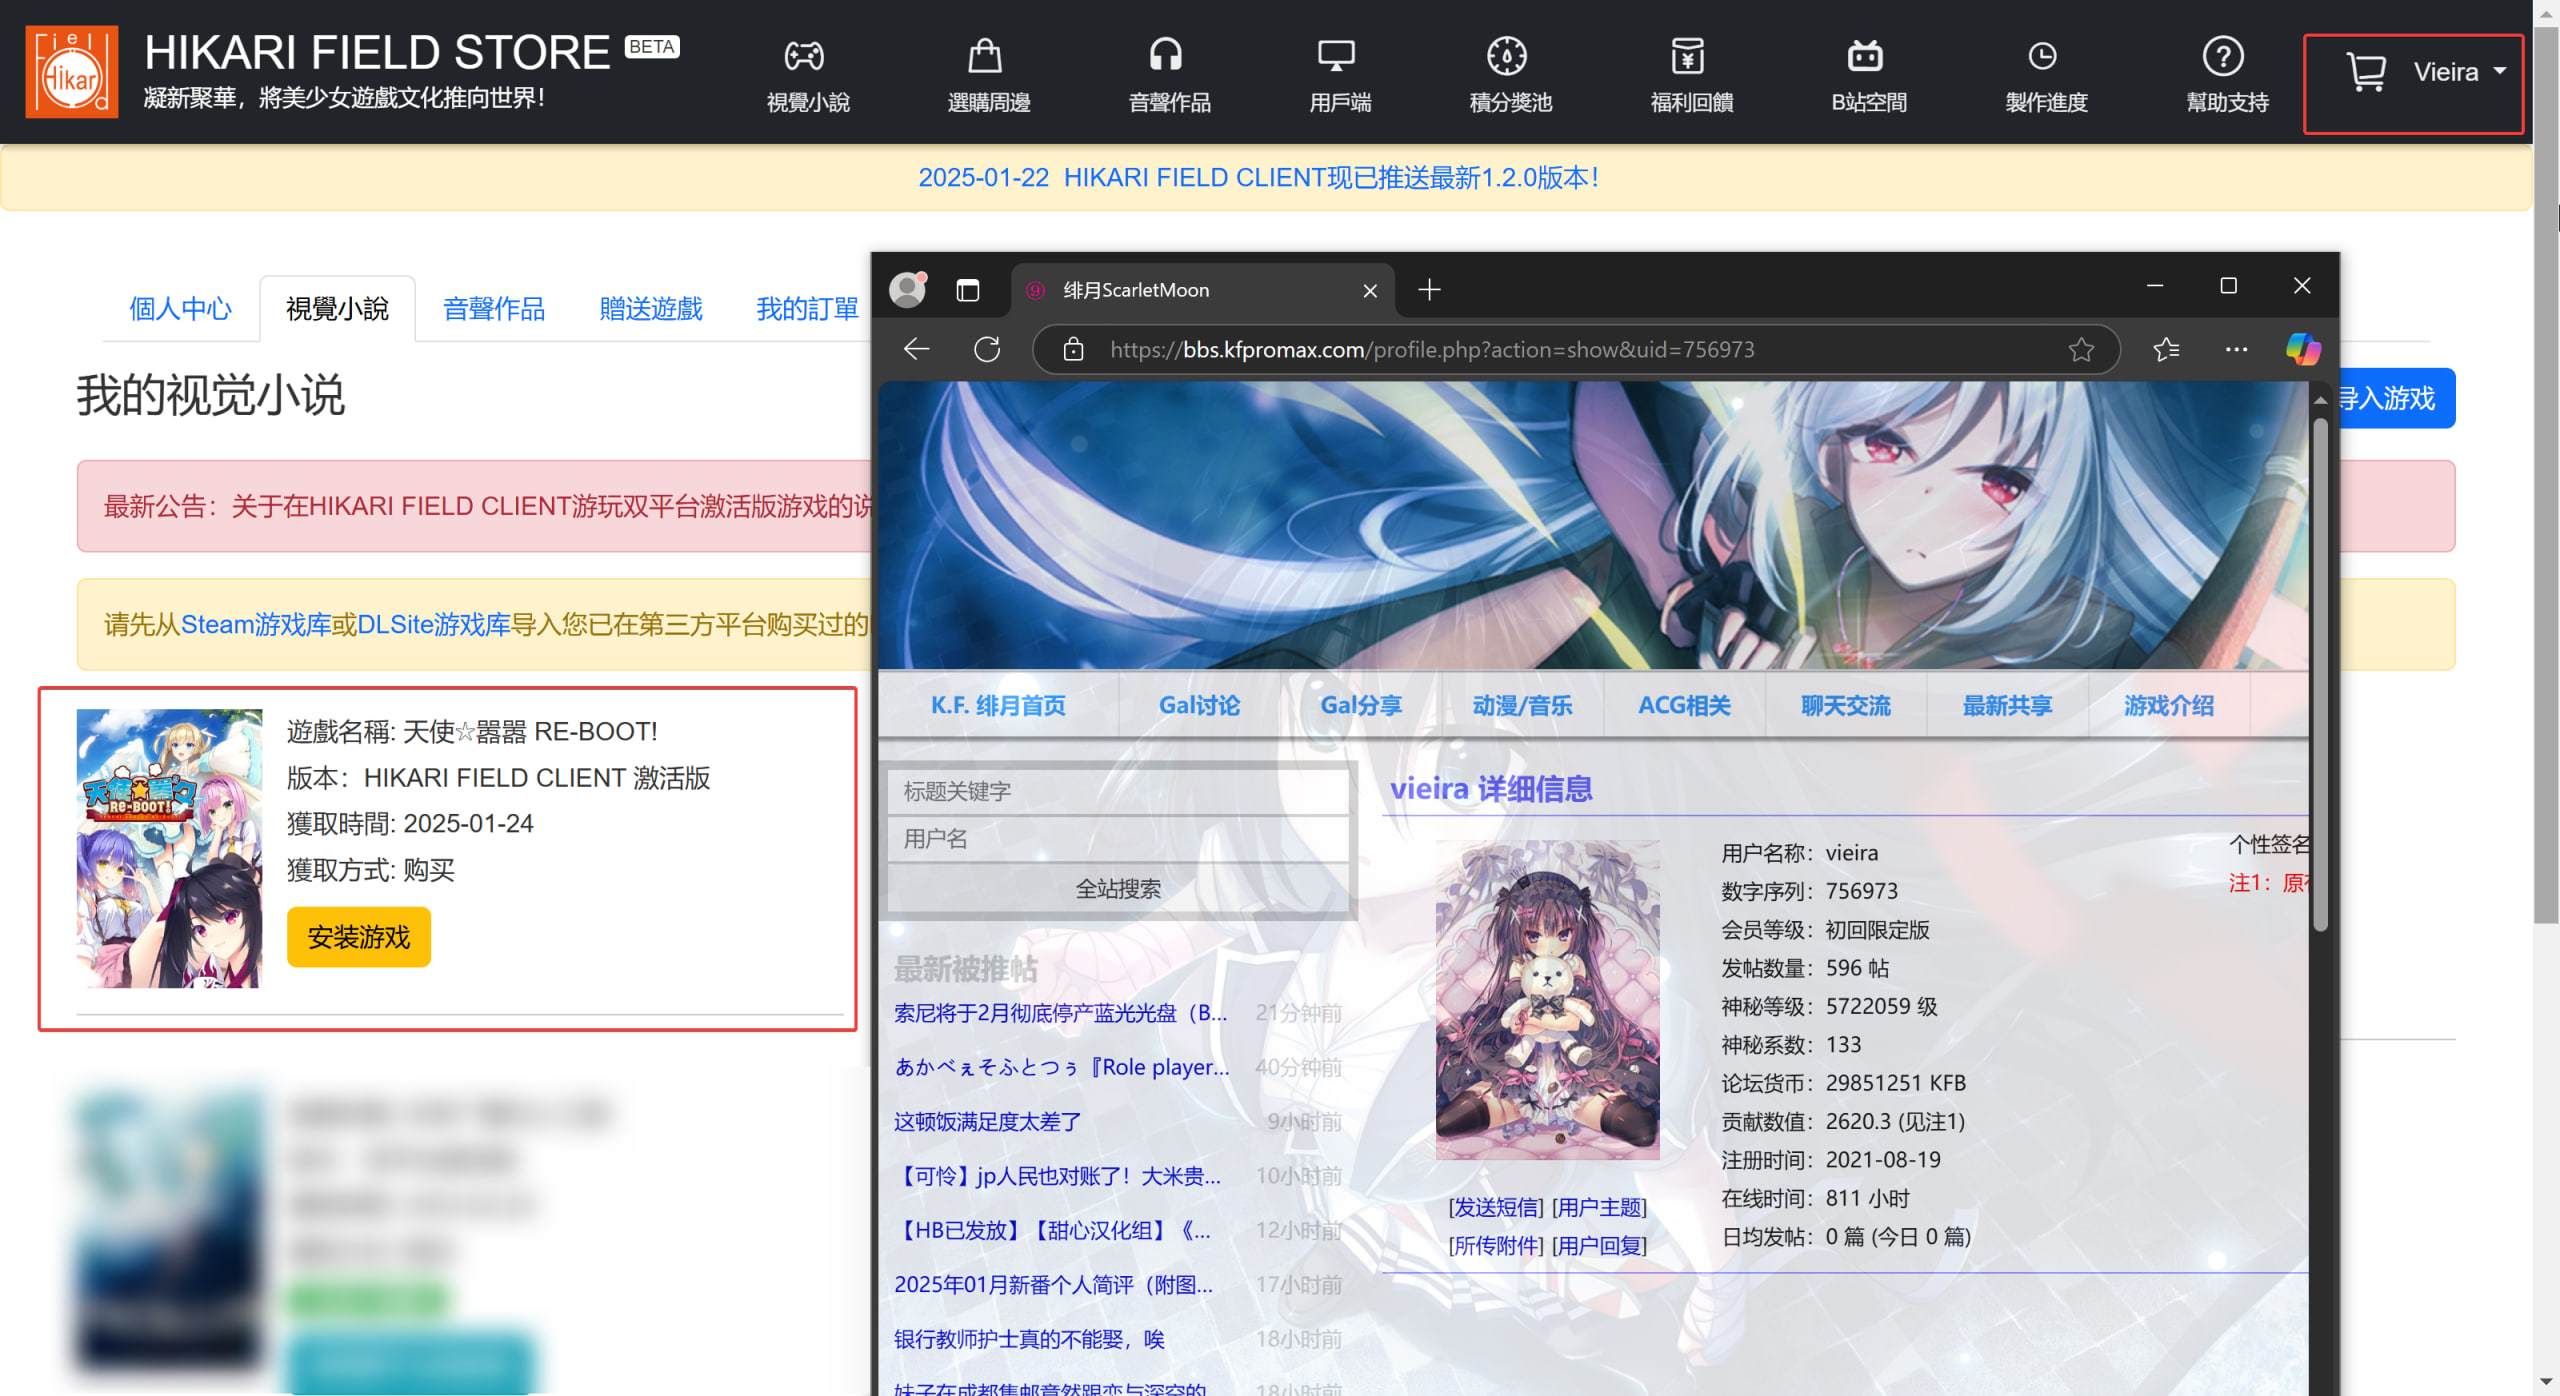
Task: Select the Gal讨论 forum menu item
Action: 1199,705
